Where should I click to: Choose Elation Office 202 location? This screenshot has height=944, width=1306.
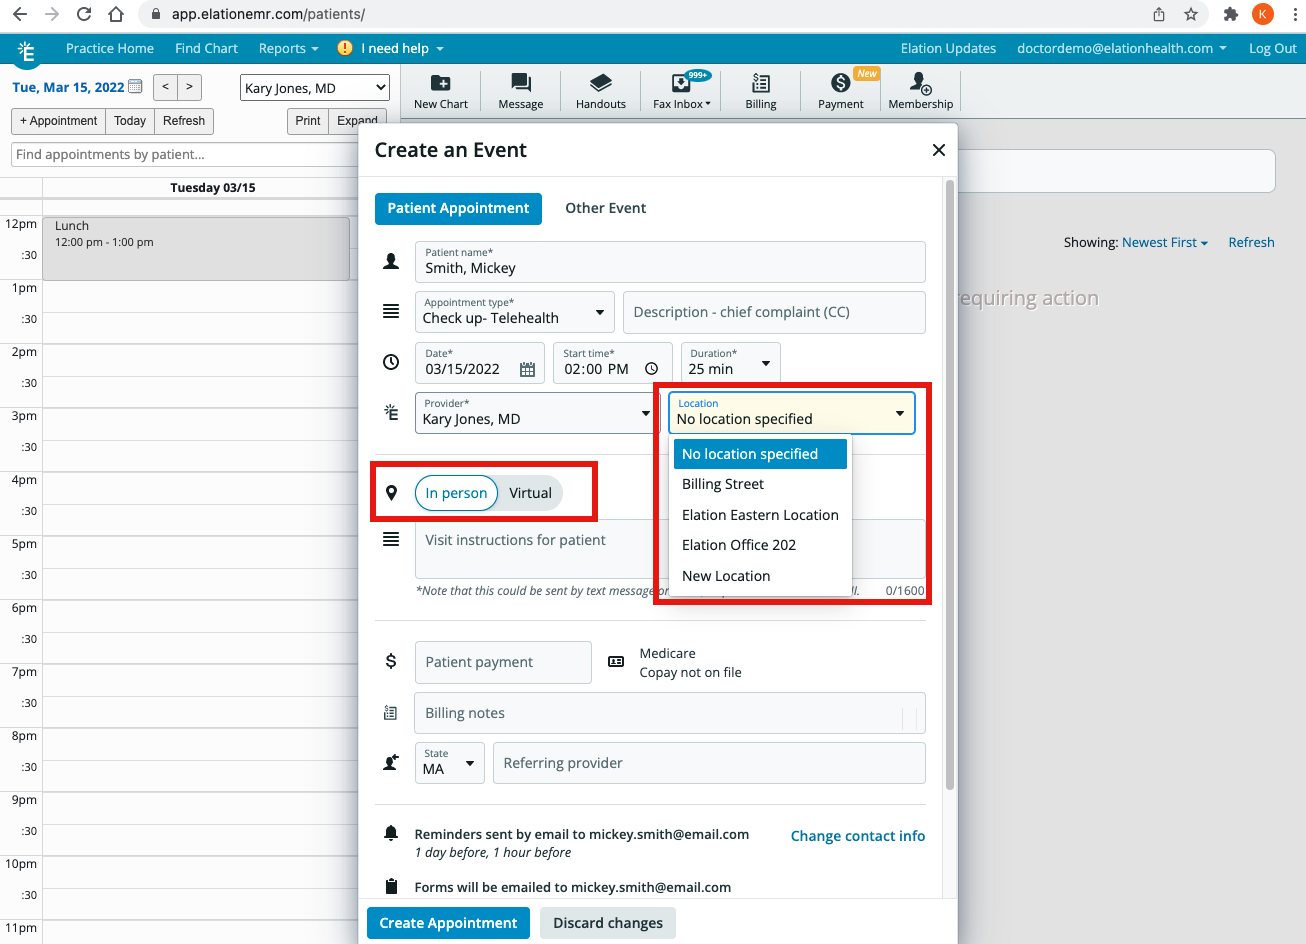760,545
